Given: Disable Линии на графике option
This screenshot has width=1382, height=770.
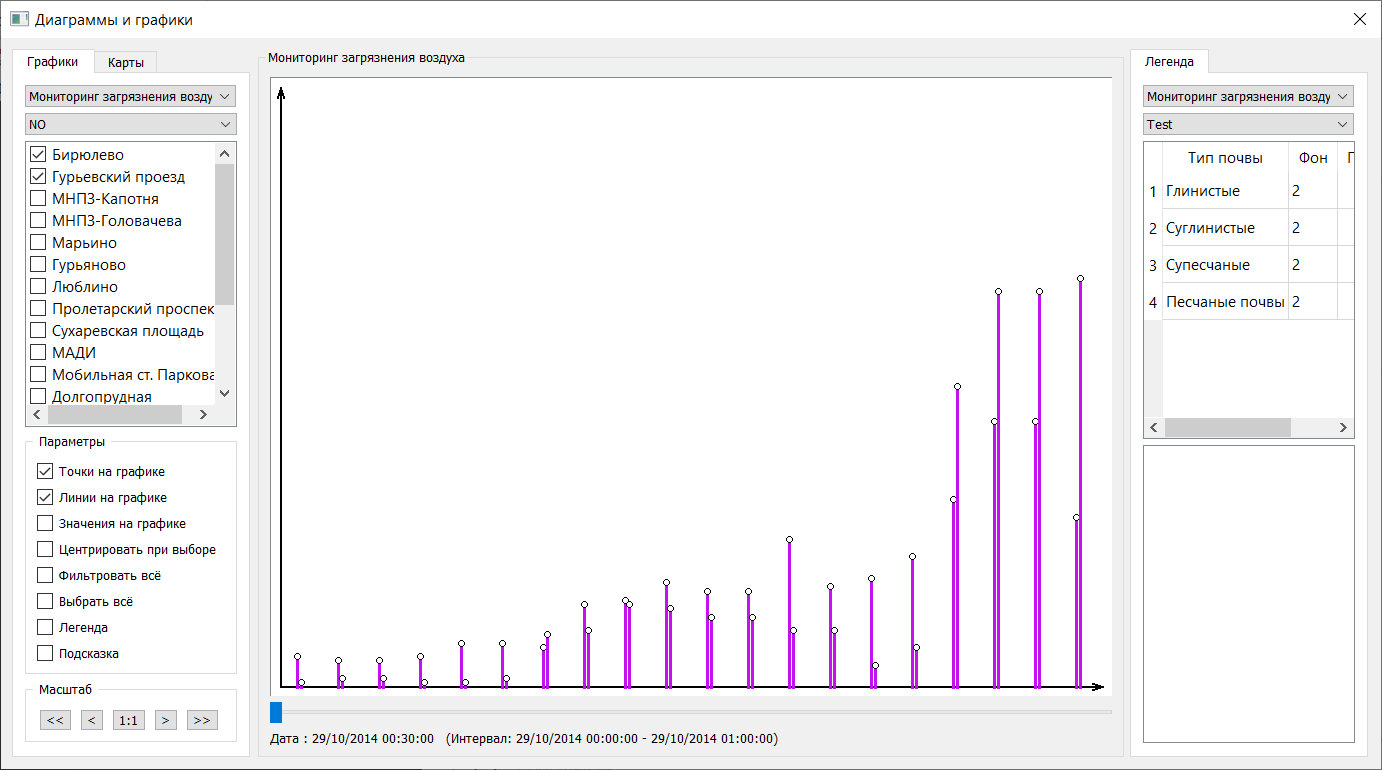Looking at the screenshot, I should coord(45,497).
